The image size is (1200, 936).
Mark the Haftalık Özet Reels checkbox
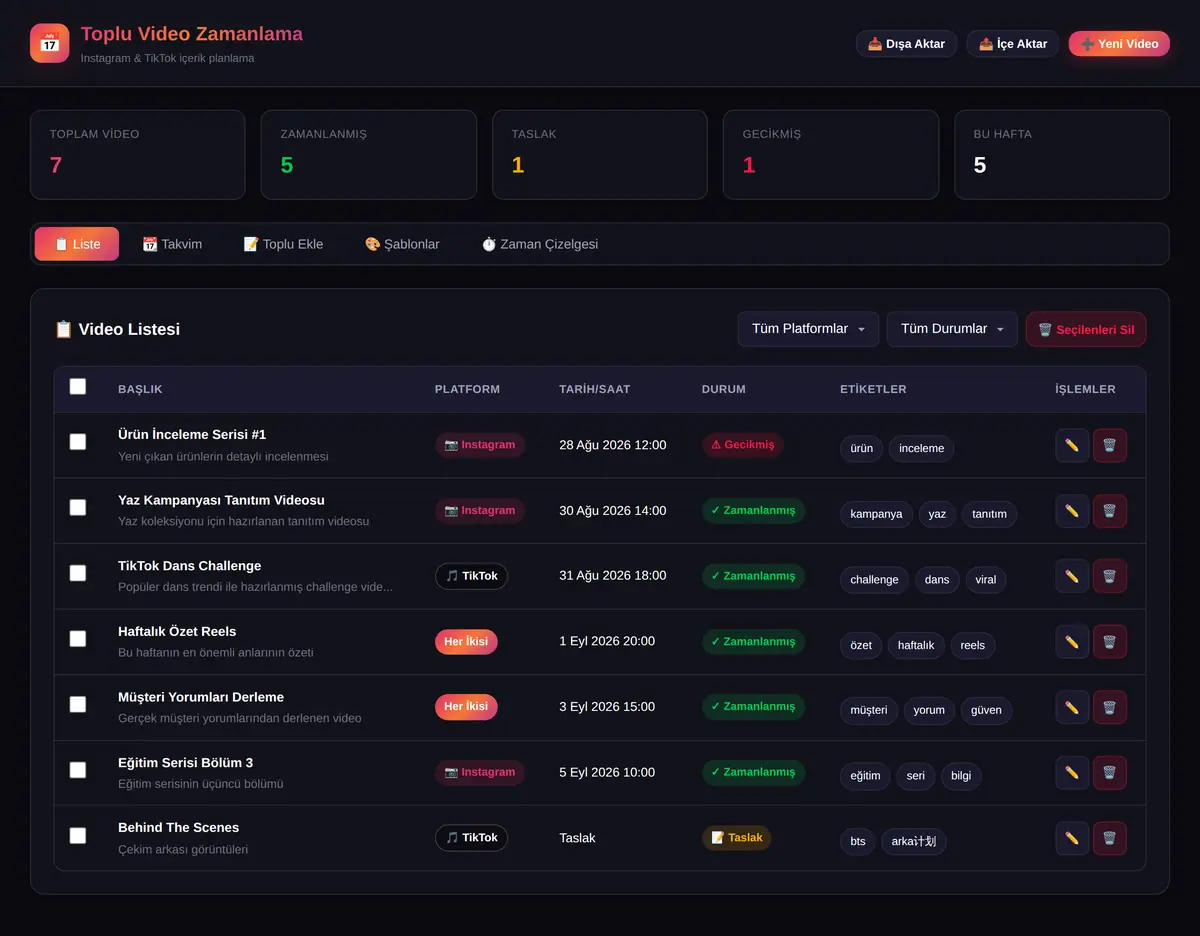point(78,638)
